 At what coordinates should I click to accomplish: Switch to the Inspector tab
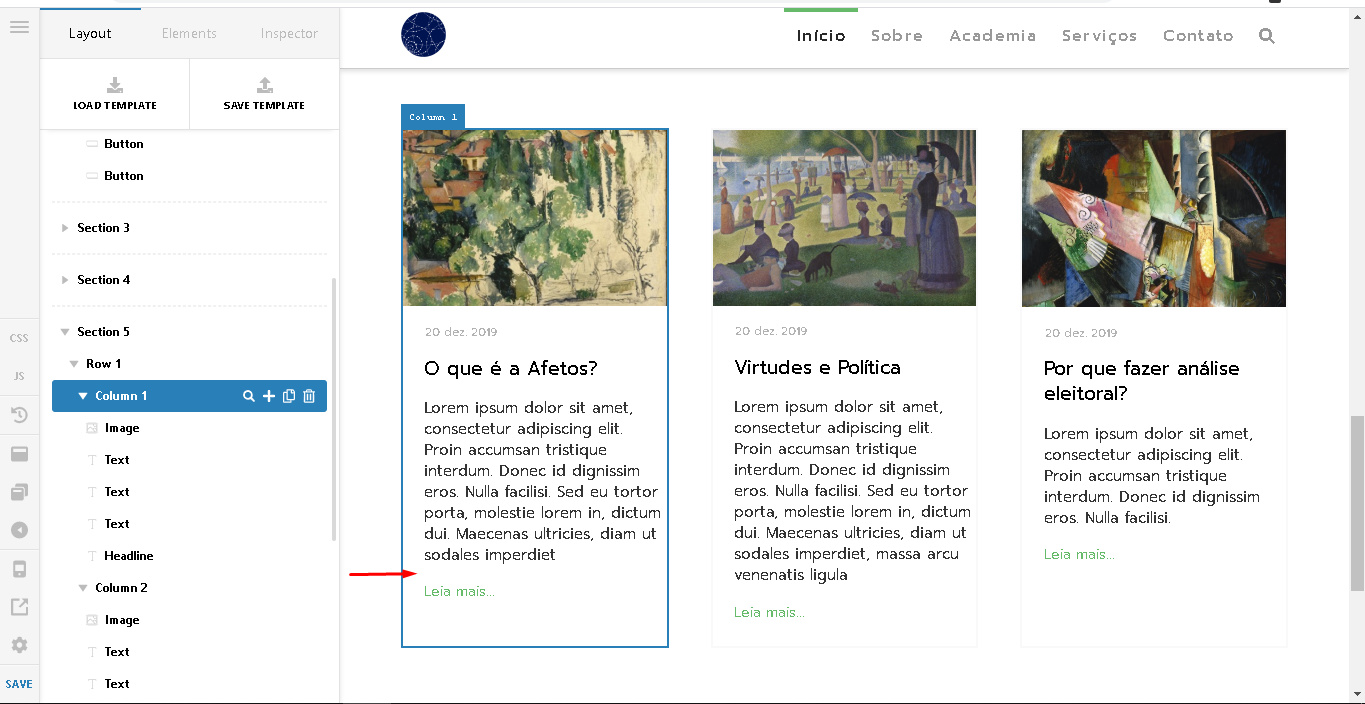pos(289,33)
